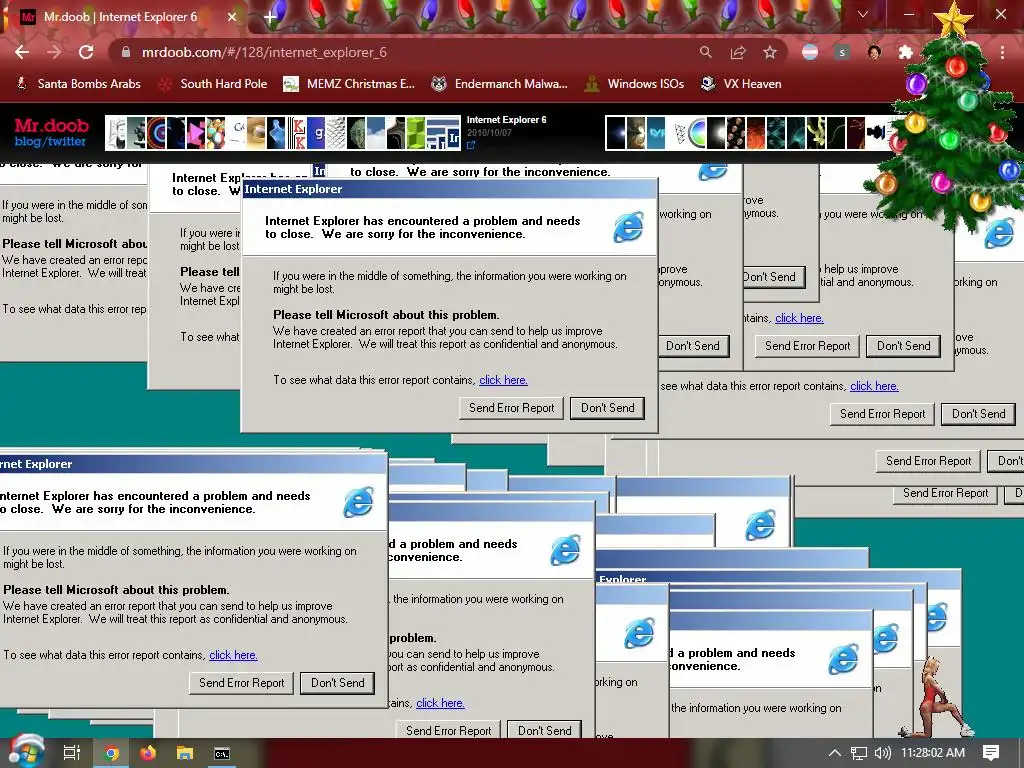Open File Explorer from the taskbar
Viewport: 1024px width, 768px height.
pyautogui.click(x=185, y=753)
